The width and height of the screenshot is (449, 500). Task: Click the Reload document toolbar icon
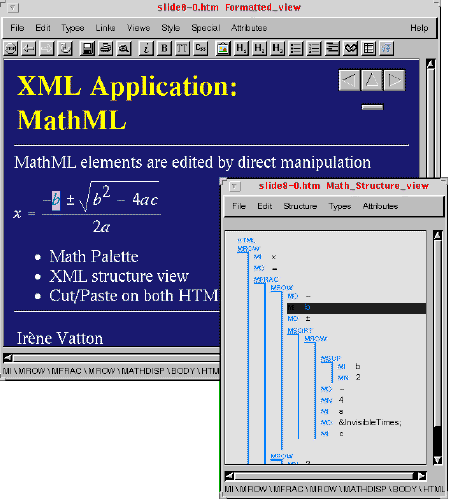(65, 49)
